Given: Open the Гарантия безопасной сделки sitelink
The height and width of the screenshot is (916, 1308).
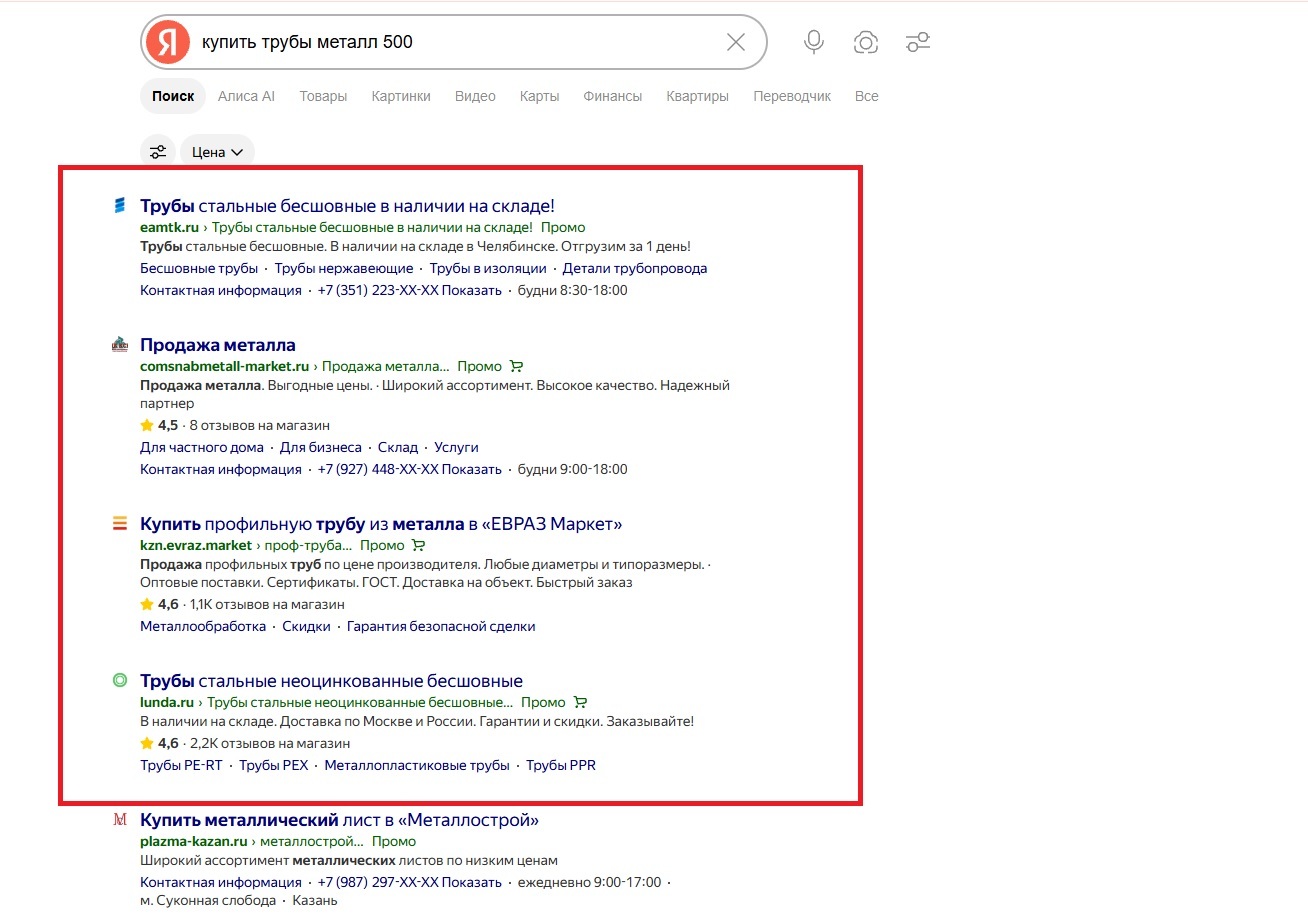Looking at the screenshot, I should pyautogui.click(x=441, y=626).
